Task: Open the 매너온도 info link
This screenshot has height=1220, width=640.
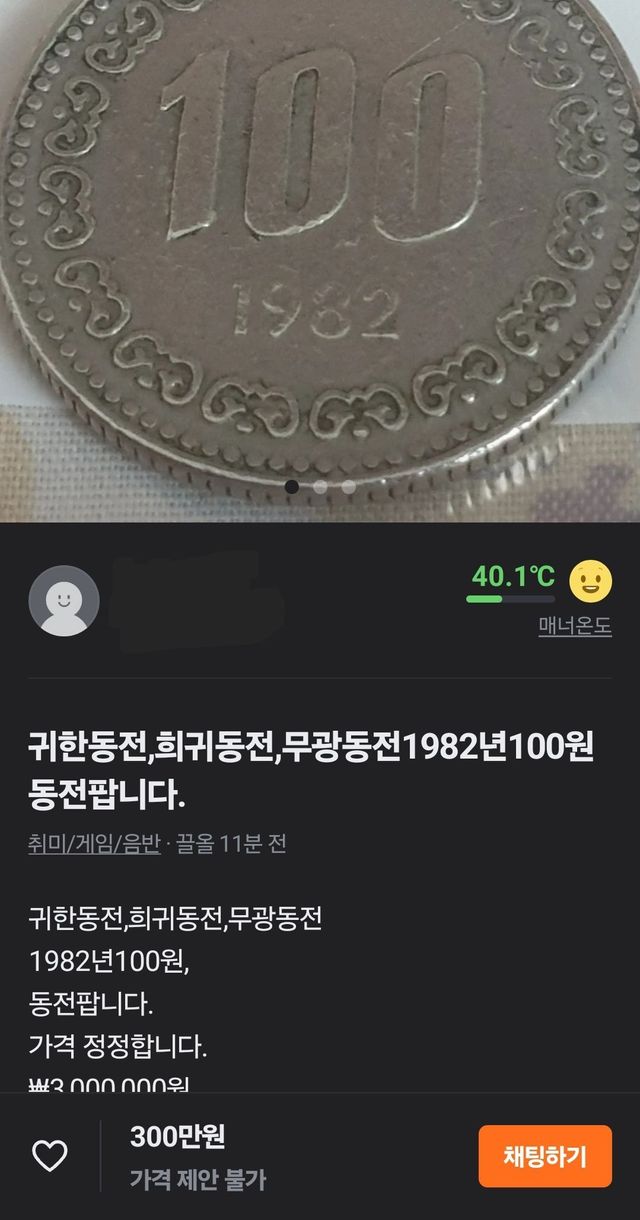Action: pyautogui.click(x=575, y=627)
